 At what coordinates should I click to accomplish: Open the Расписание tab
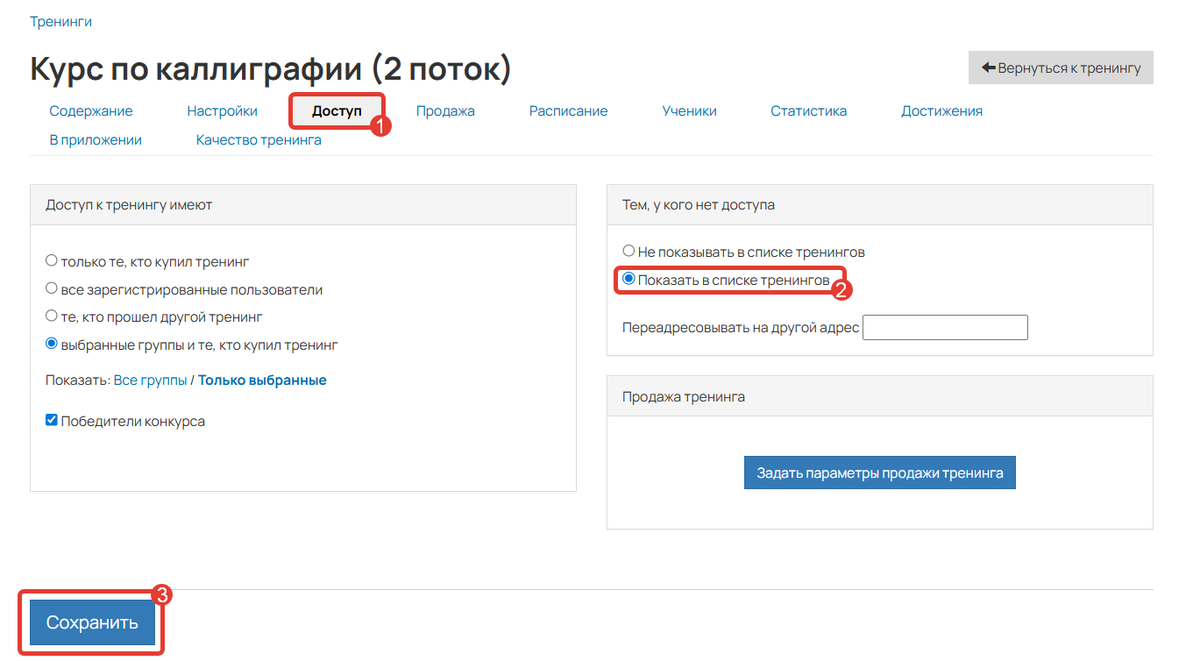pyautogui.click(x=568, y=110)
